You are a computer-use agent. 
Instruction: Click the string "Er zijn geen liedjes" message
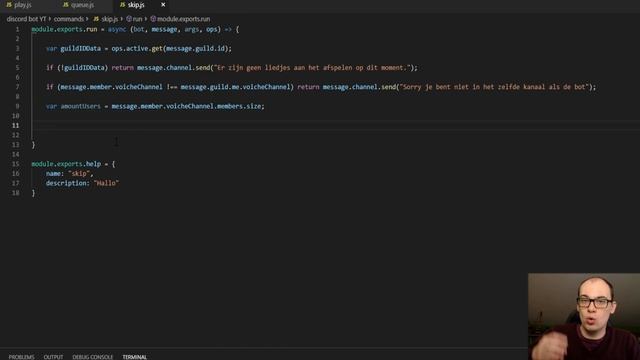(312, 68)
